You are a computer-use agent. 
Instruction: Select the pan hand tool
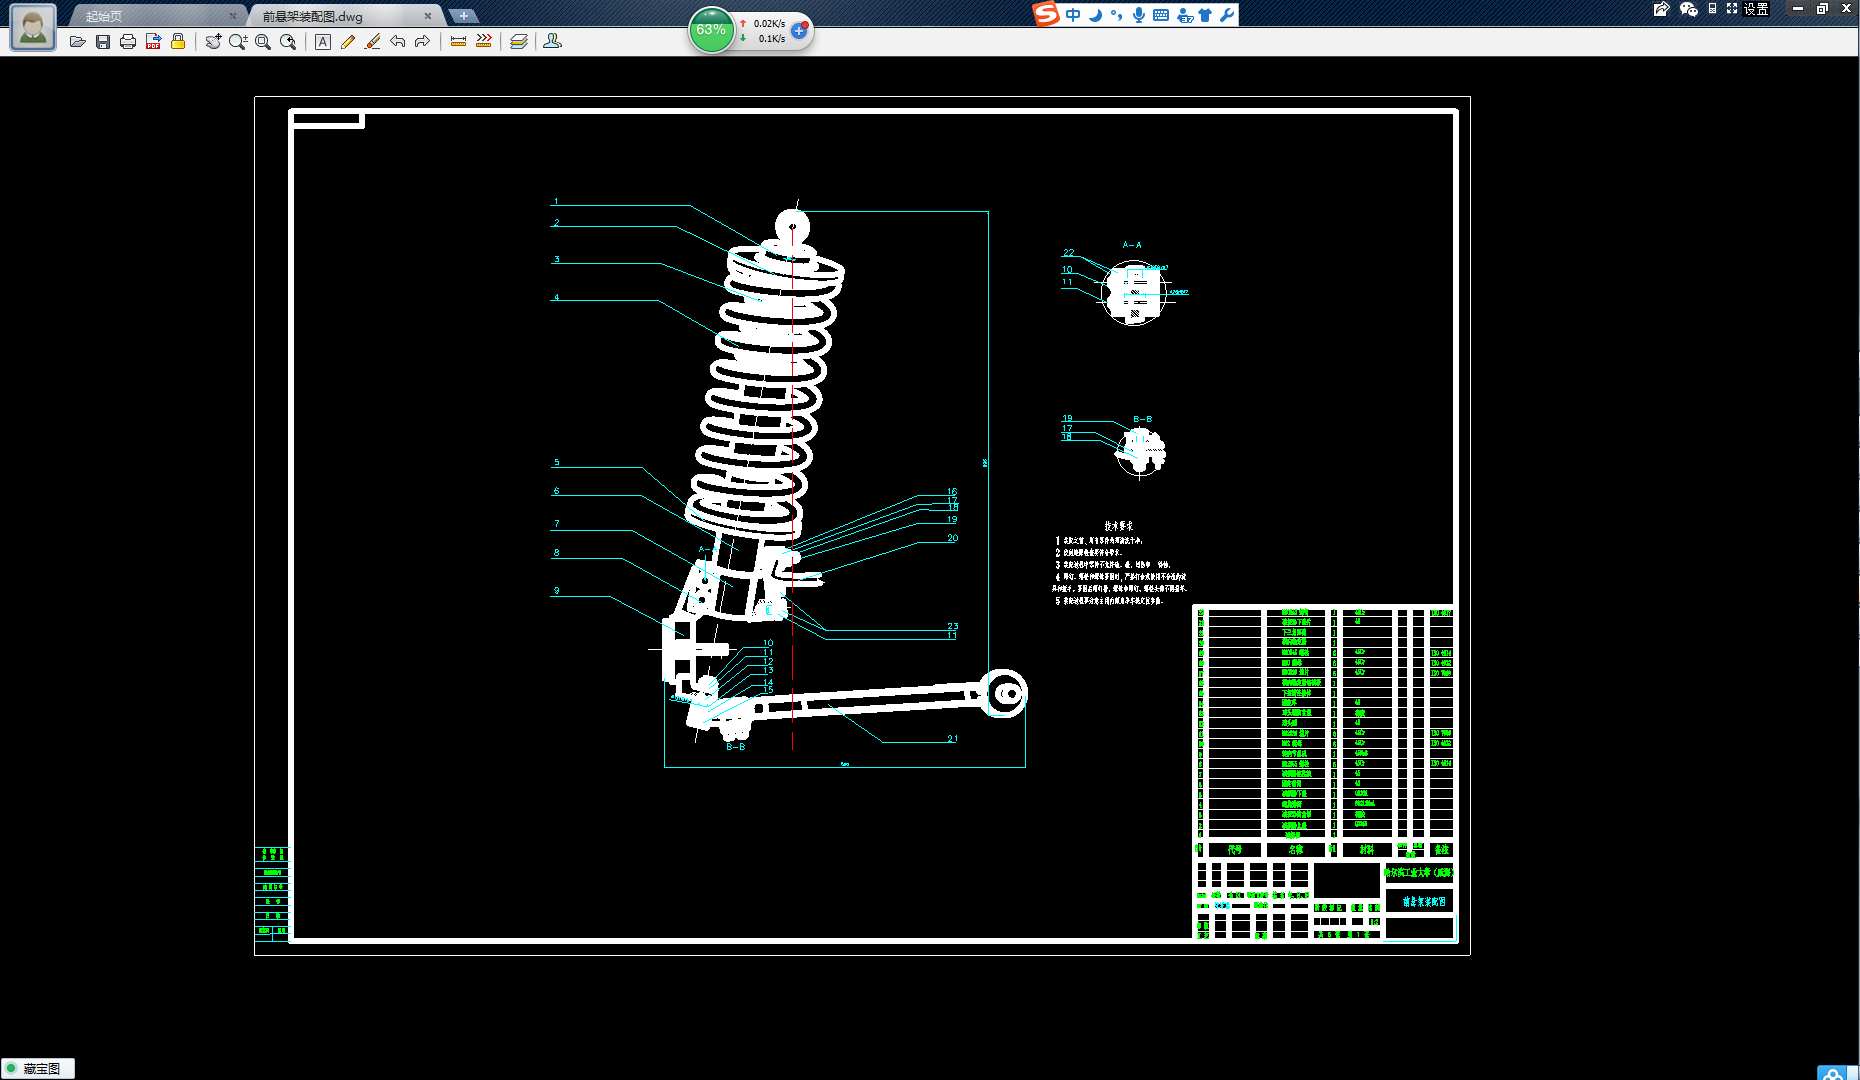213,41
